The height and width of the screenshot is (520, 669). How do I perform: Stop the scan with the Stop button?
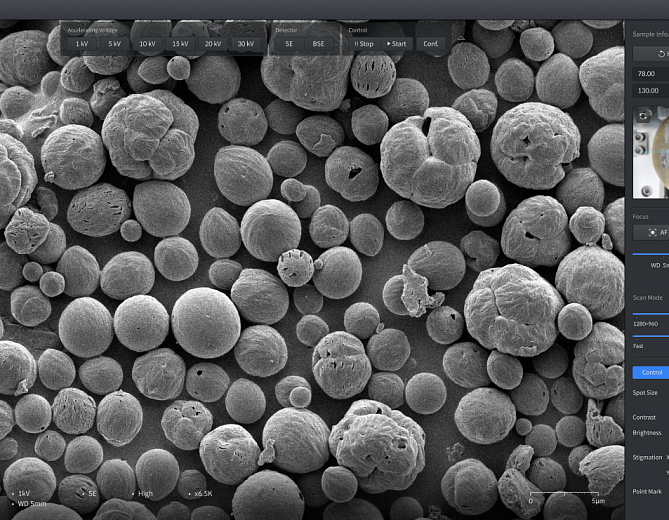point(364,44)
